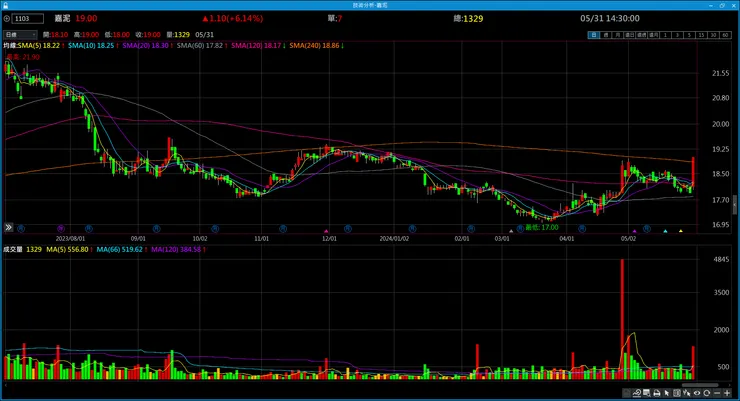Click the horizontal scrollbar thumb above bottom toolbar
740x401 pixels.
(700, 385)
